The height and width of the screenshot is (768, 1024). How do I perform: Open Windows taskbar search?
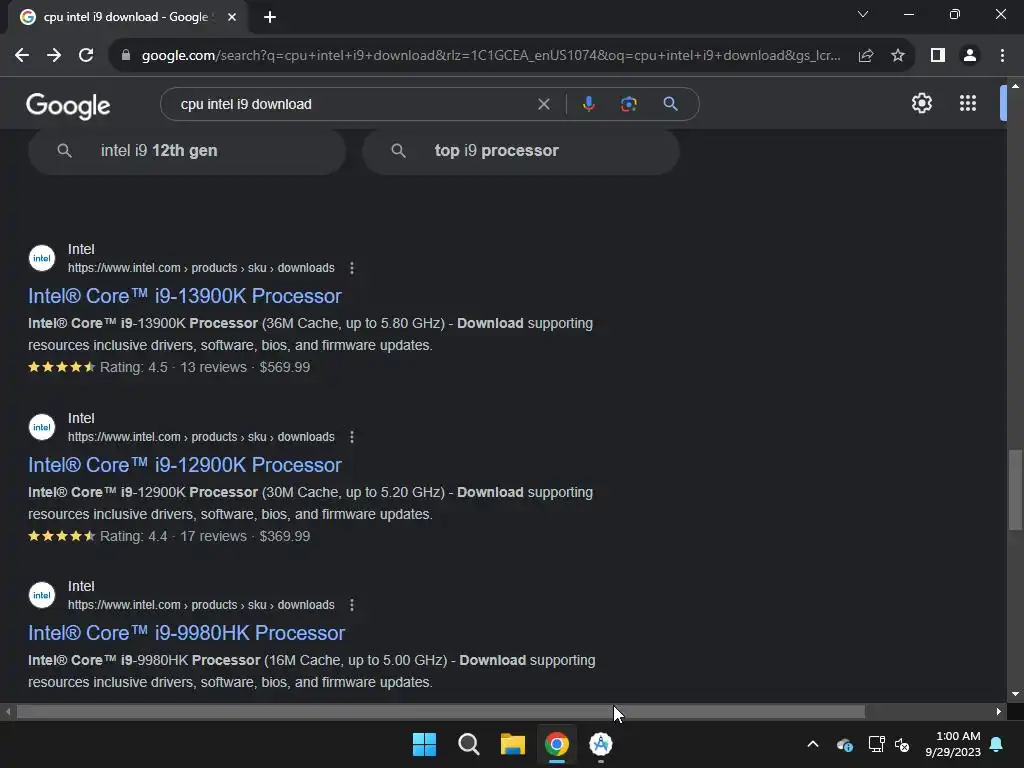click(469, 744)
